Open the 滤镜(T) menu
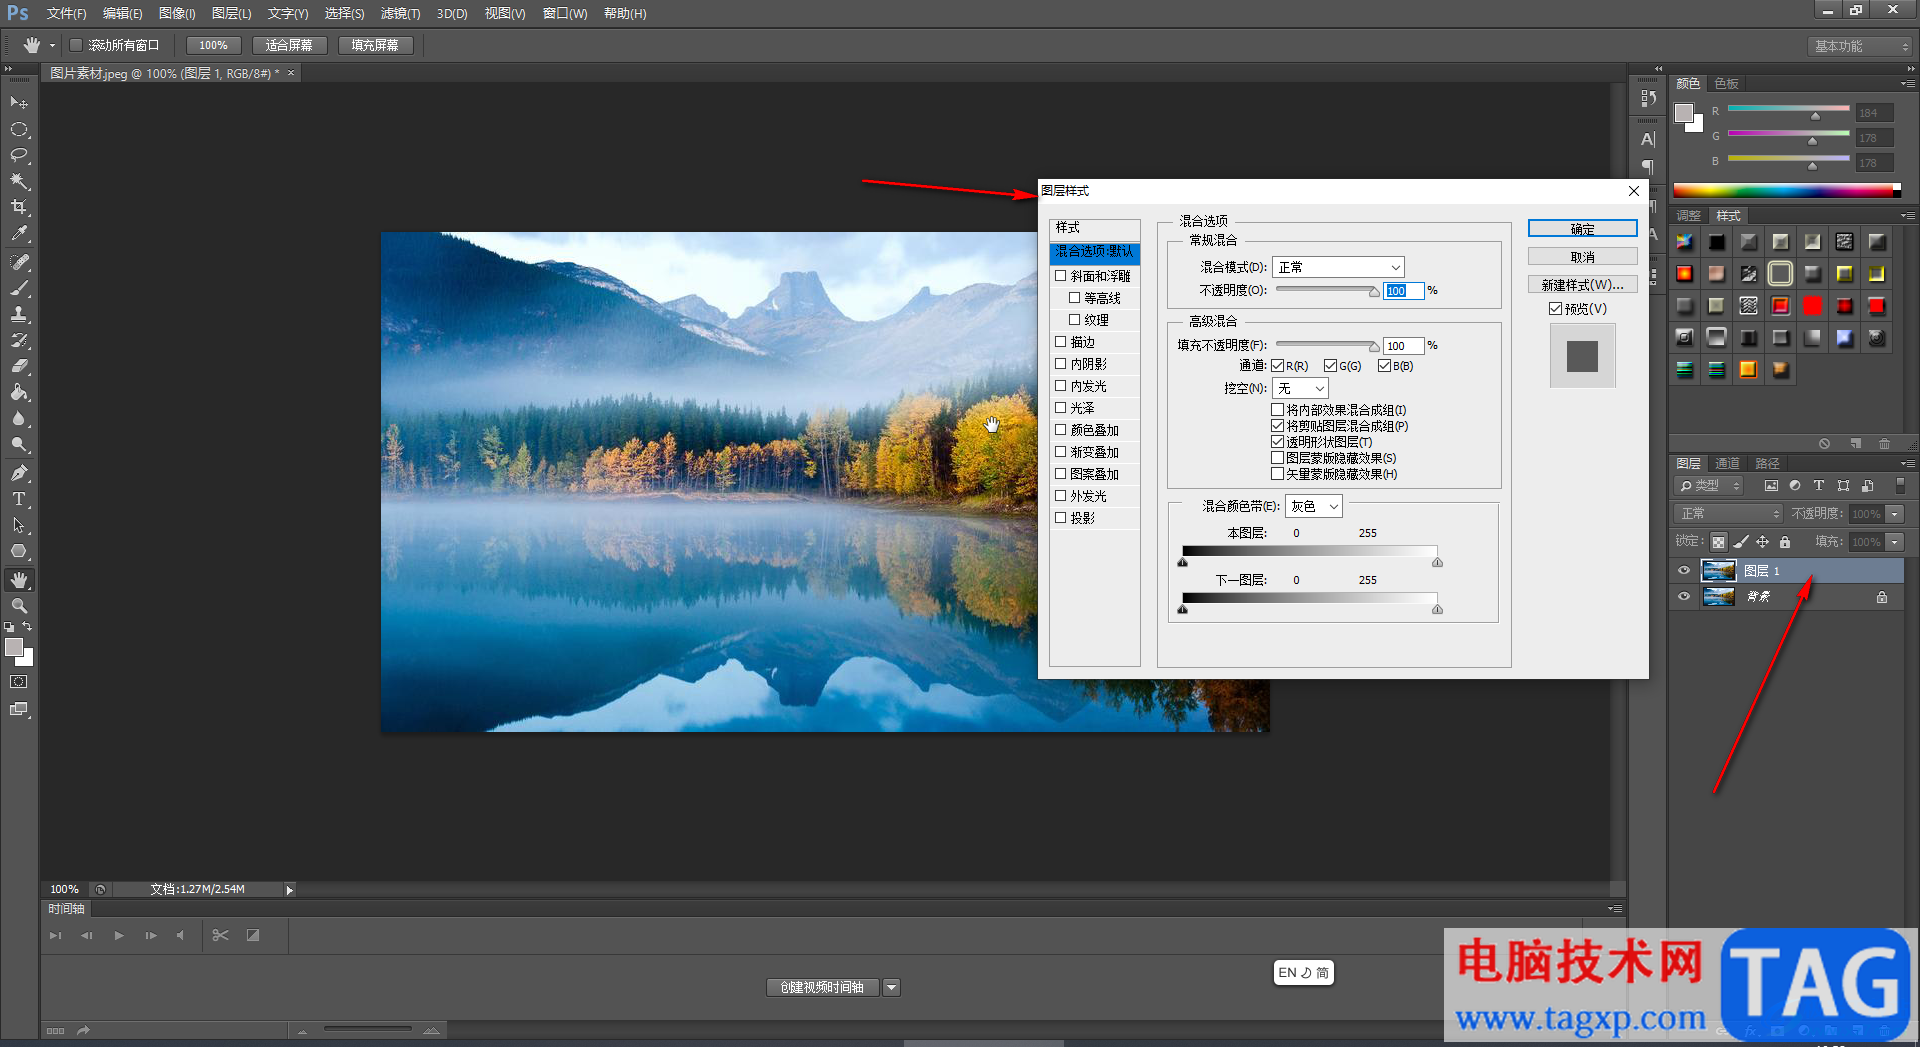1920x1047 pixels. click(400, 14)
